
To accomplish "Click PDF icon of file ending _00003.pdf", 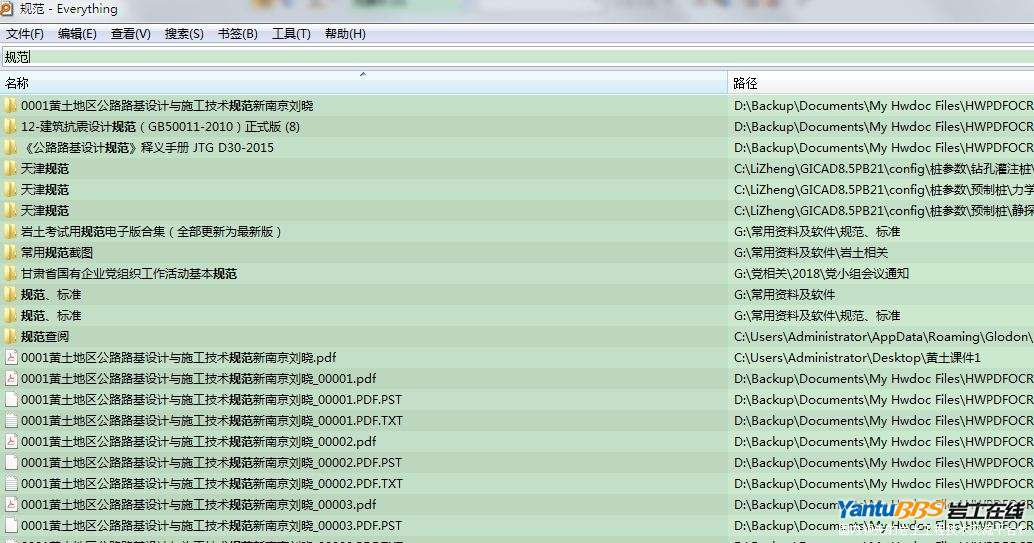I will tap(11, 505).
